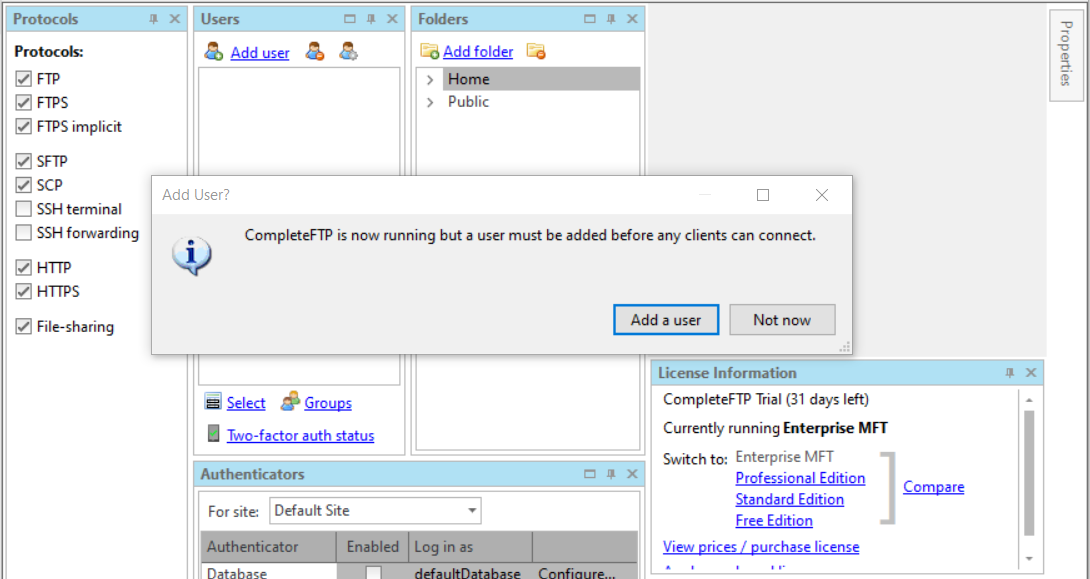Switch to Standard Edition

tap(790, 499)
